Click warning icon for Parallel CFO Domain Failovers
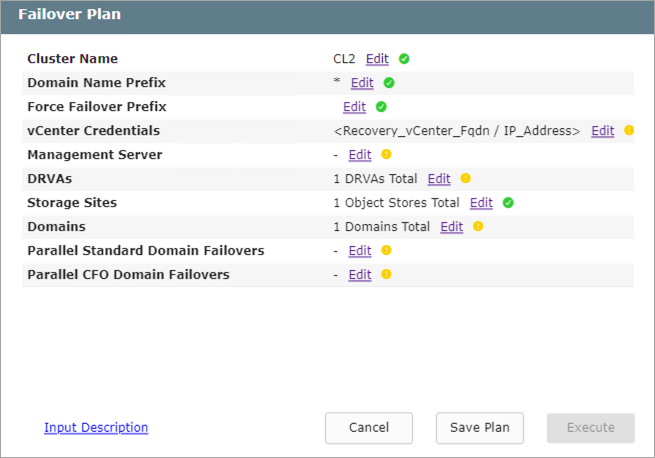655x458 pixels. pyautogui.click(x=386, y=275)
